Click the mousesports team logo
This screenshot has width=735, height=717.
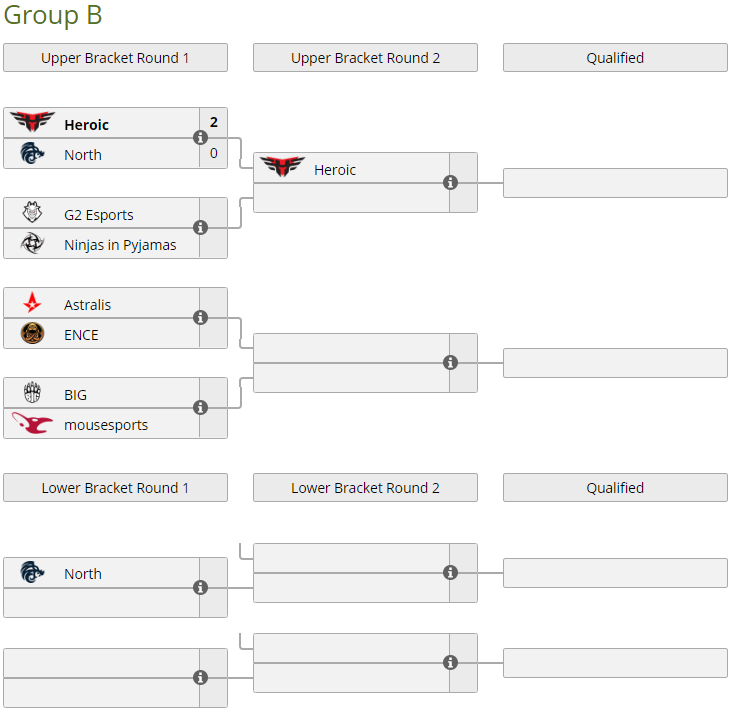32,424
